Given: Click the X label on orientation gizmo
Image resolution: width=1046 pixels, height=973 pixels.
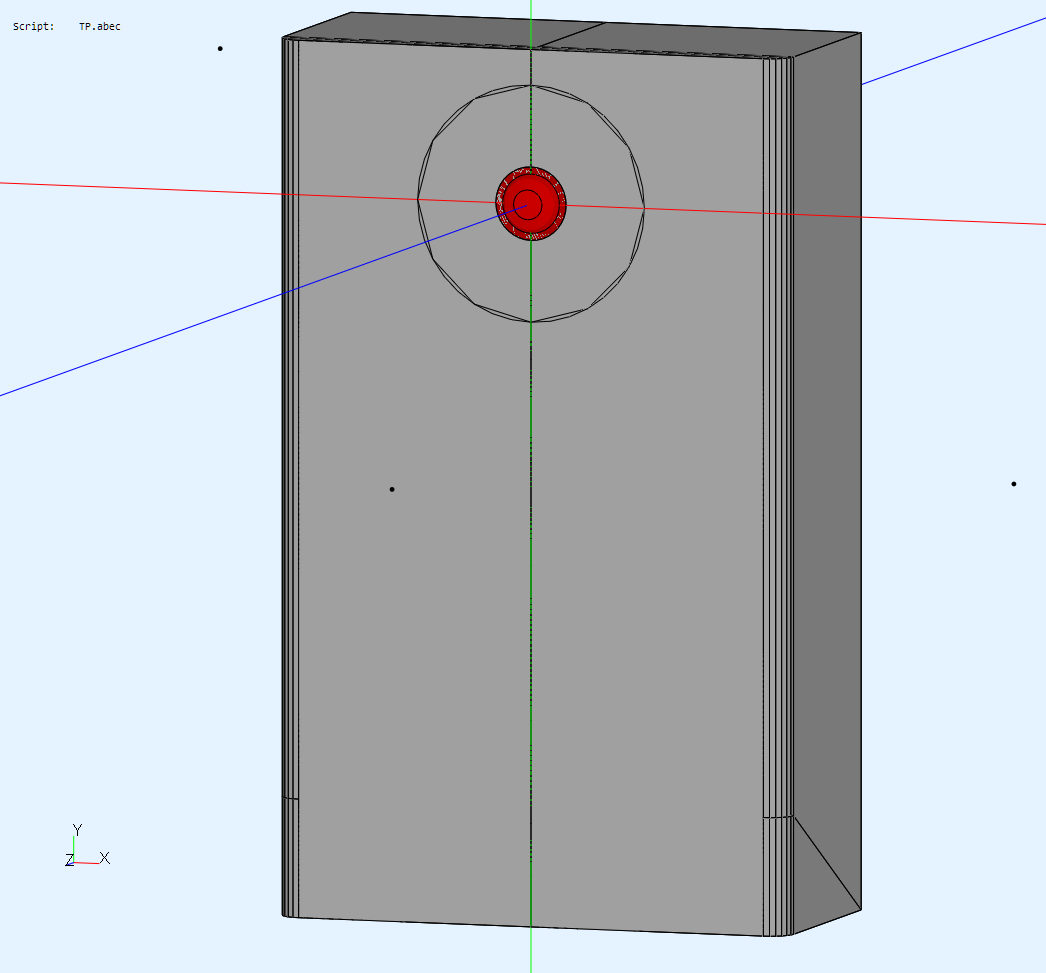Looking at the screenshot, I should (104, 858).
